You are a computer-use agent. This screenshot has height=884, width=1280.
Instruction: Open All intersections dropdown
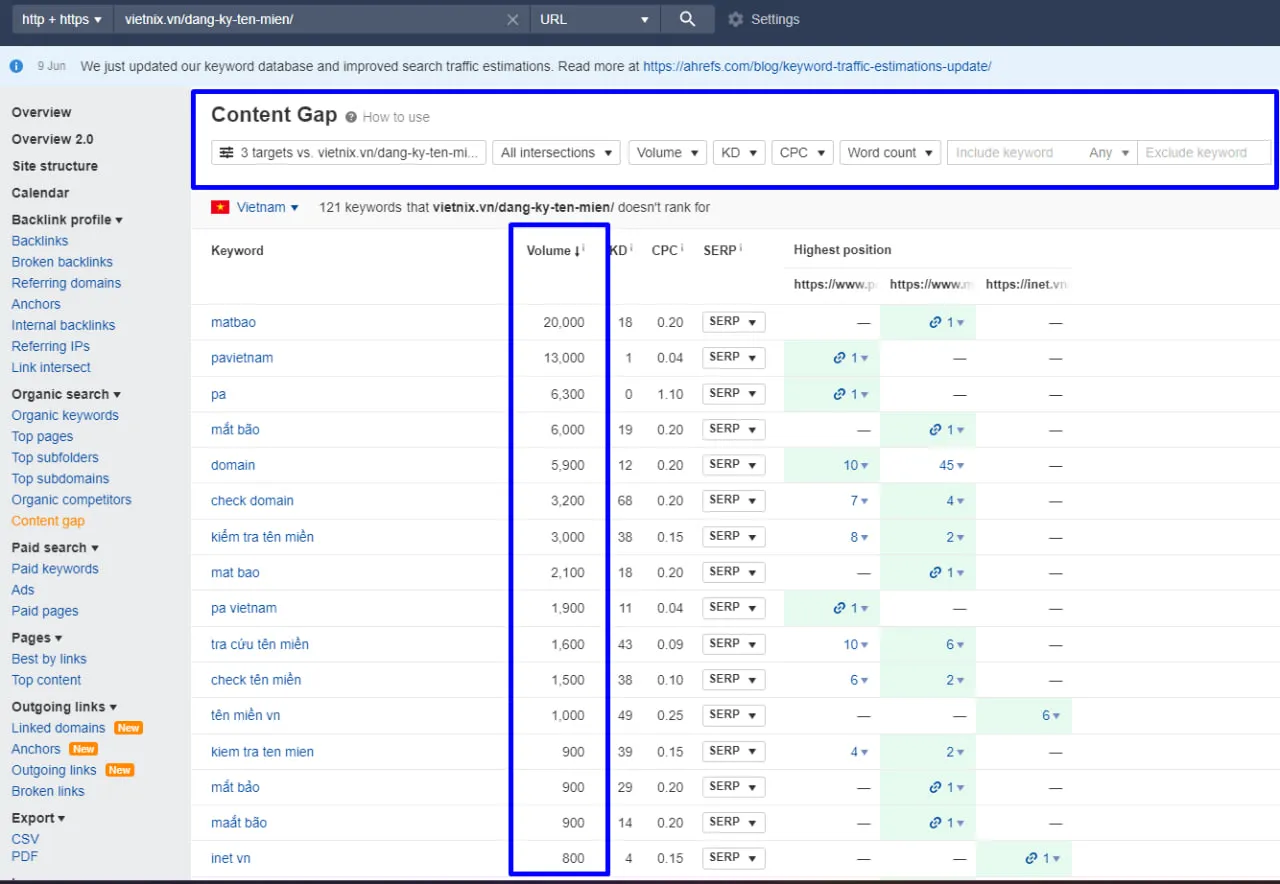[x=556, y=152]
